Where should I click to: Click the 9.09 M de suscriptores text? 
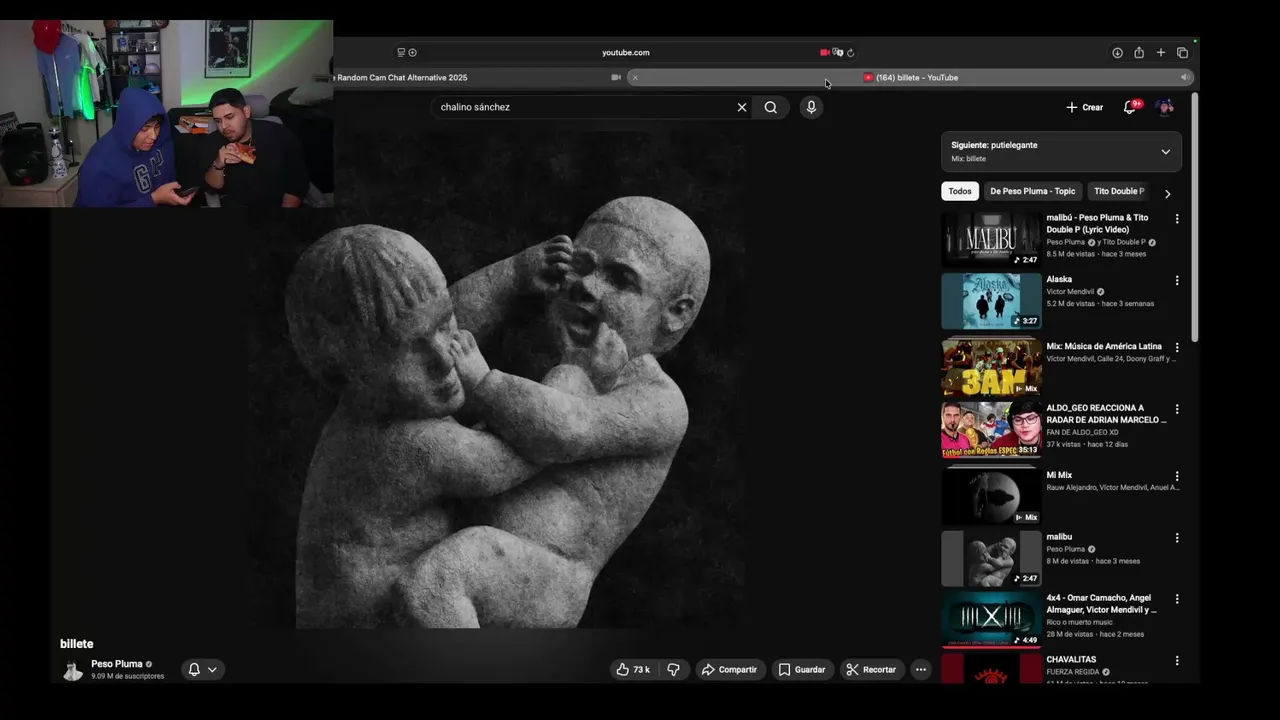pyautogui.click(x=128, y=677)
